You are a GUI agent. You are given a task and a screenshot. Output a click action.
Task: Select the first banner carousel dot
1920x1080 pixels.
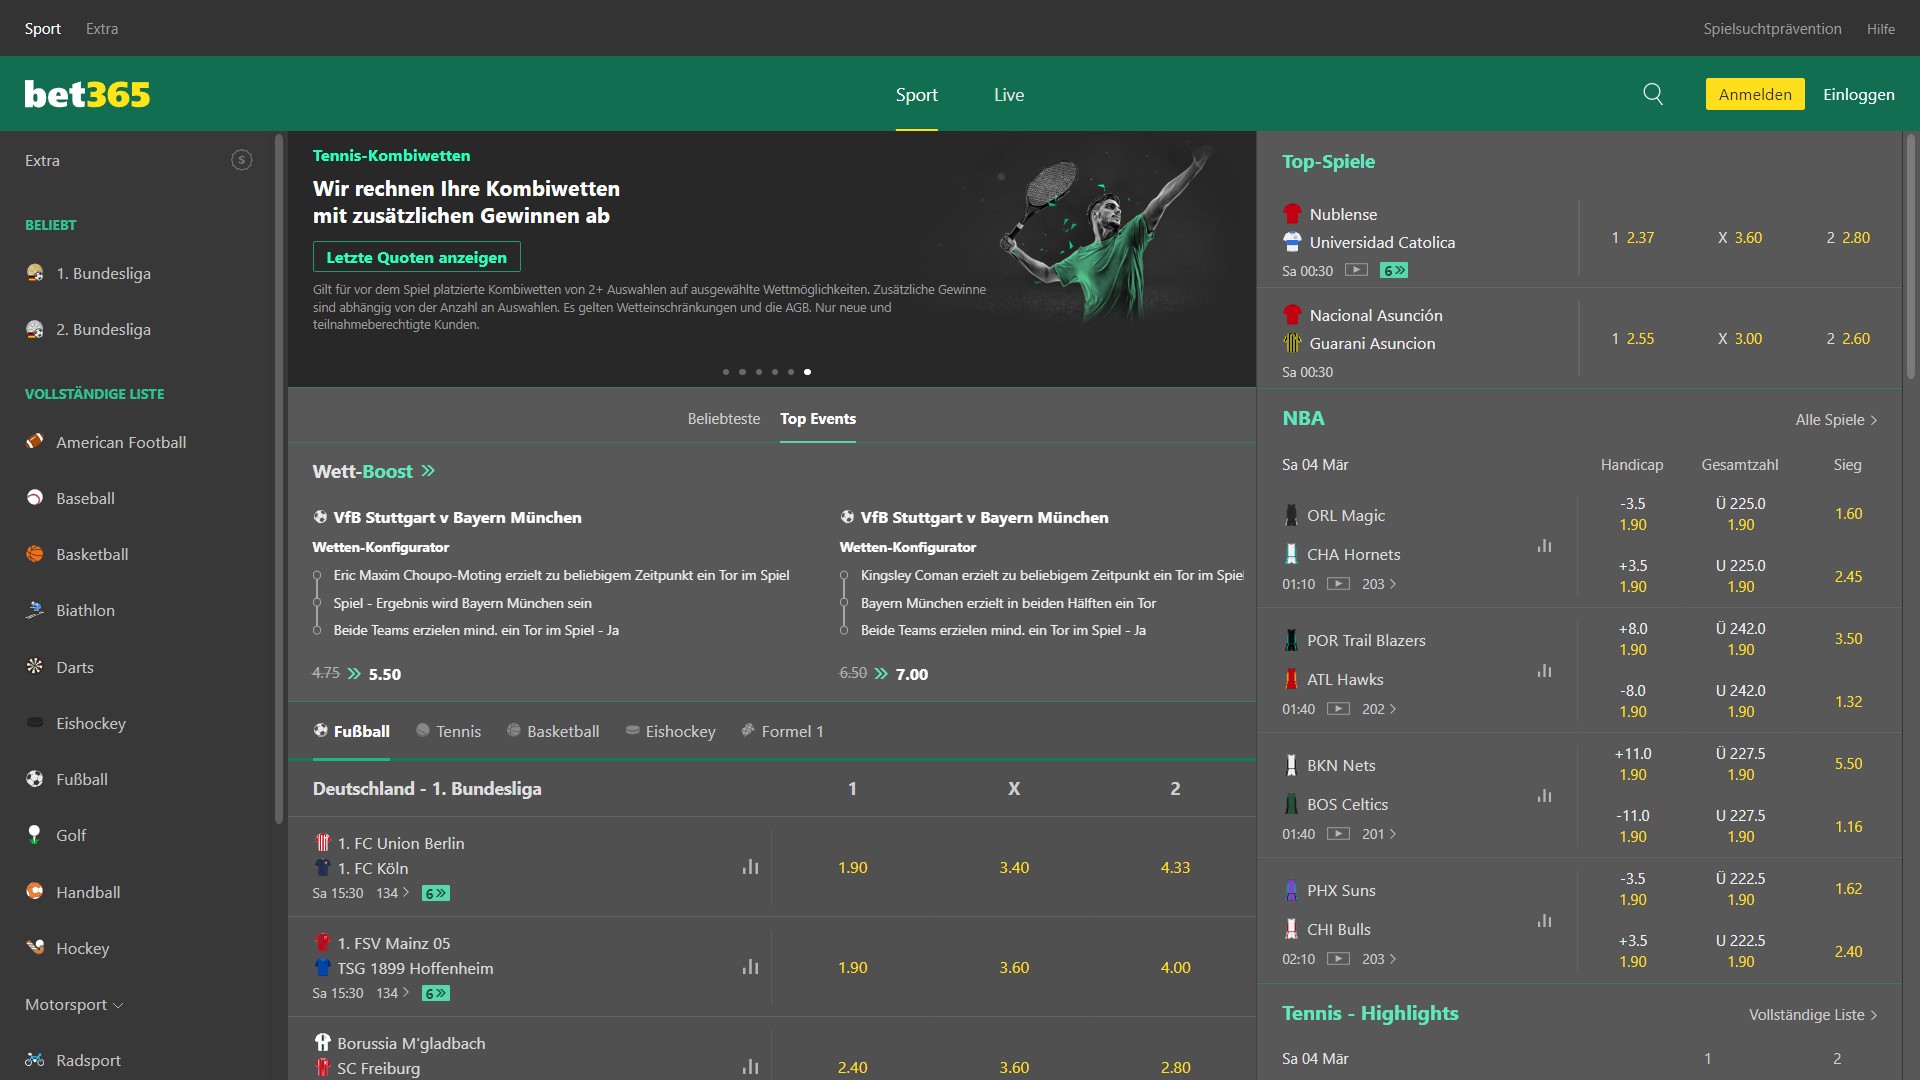725,372
